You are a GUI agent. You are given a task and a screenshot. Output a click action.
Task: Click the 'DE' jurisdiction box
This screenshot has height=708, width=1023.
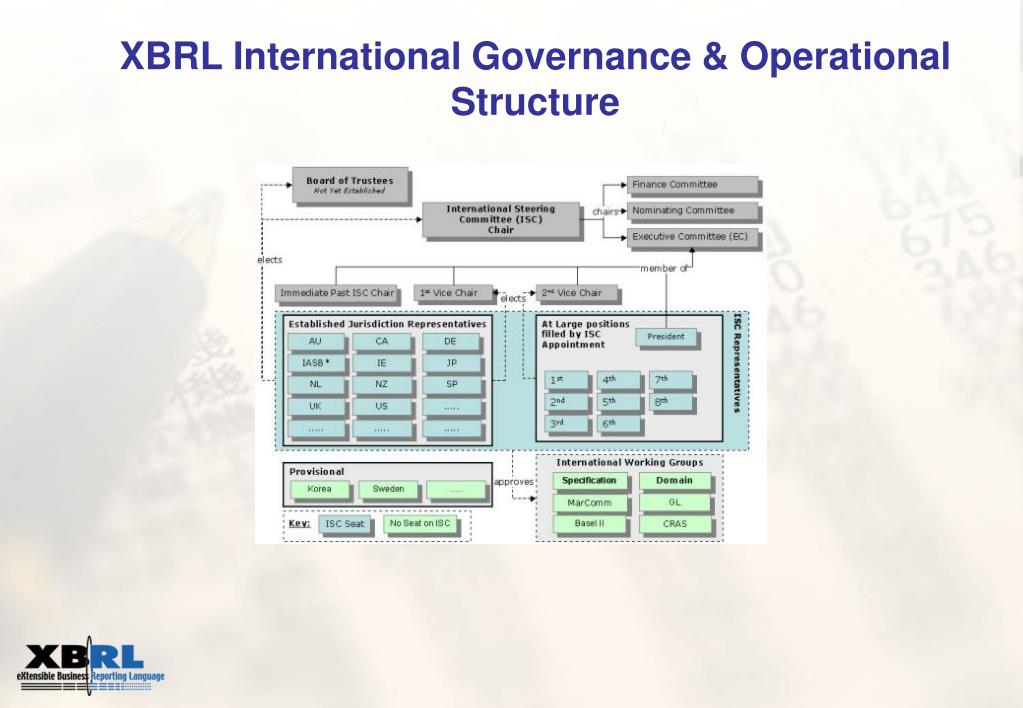pyautogui.click(x=450, y=341)
